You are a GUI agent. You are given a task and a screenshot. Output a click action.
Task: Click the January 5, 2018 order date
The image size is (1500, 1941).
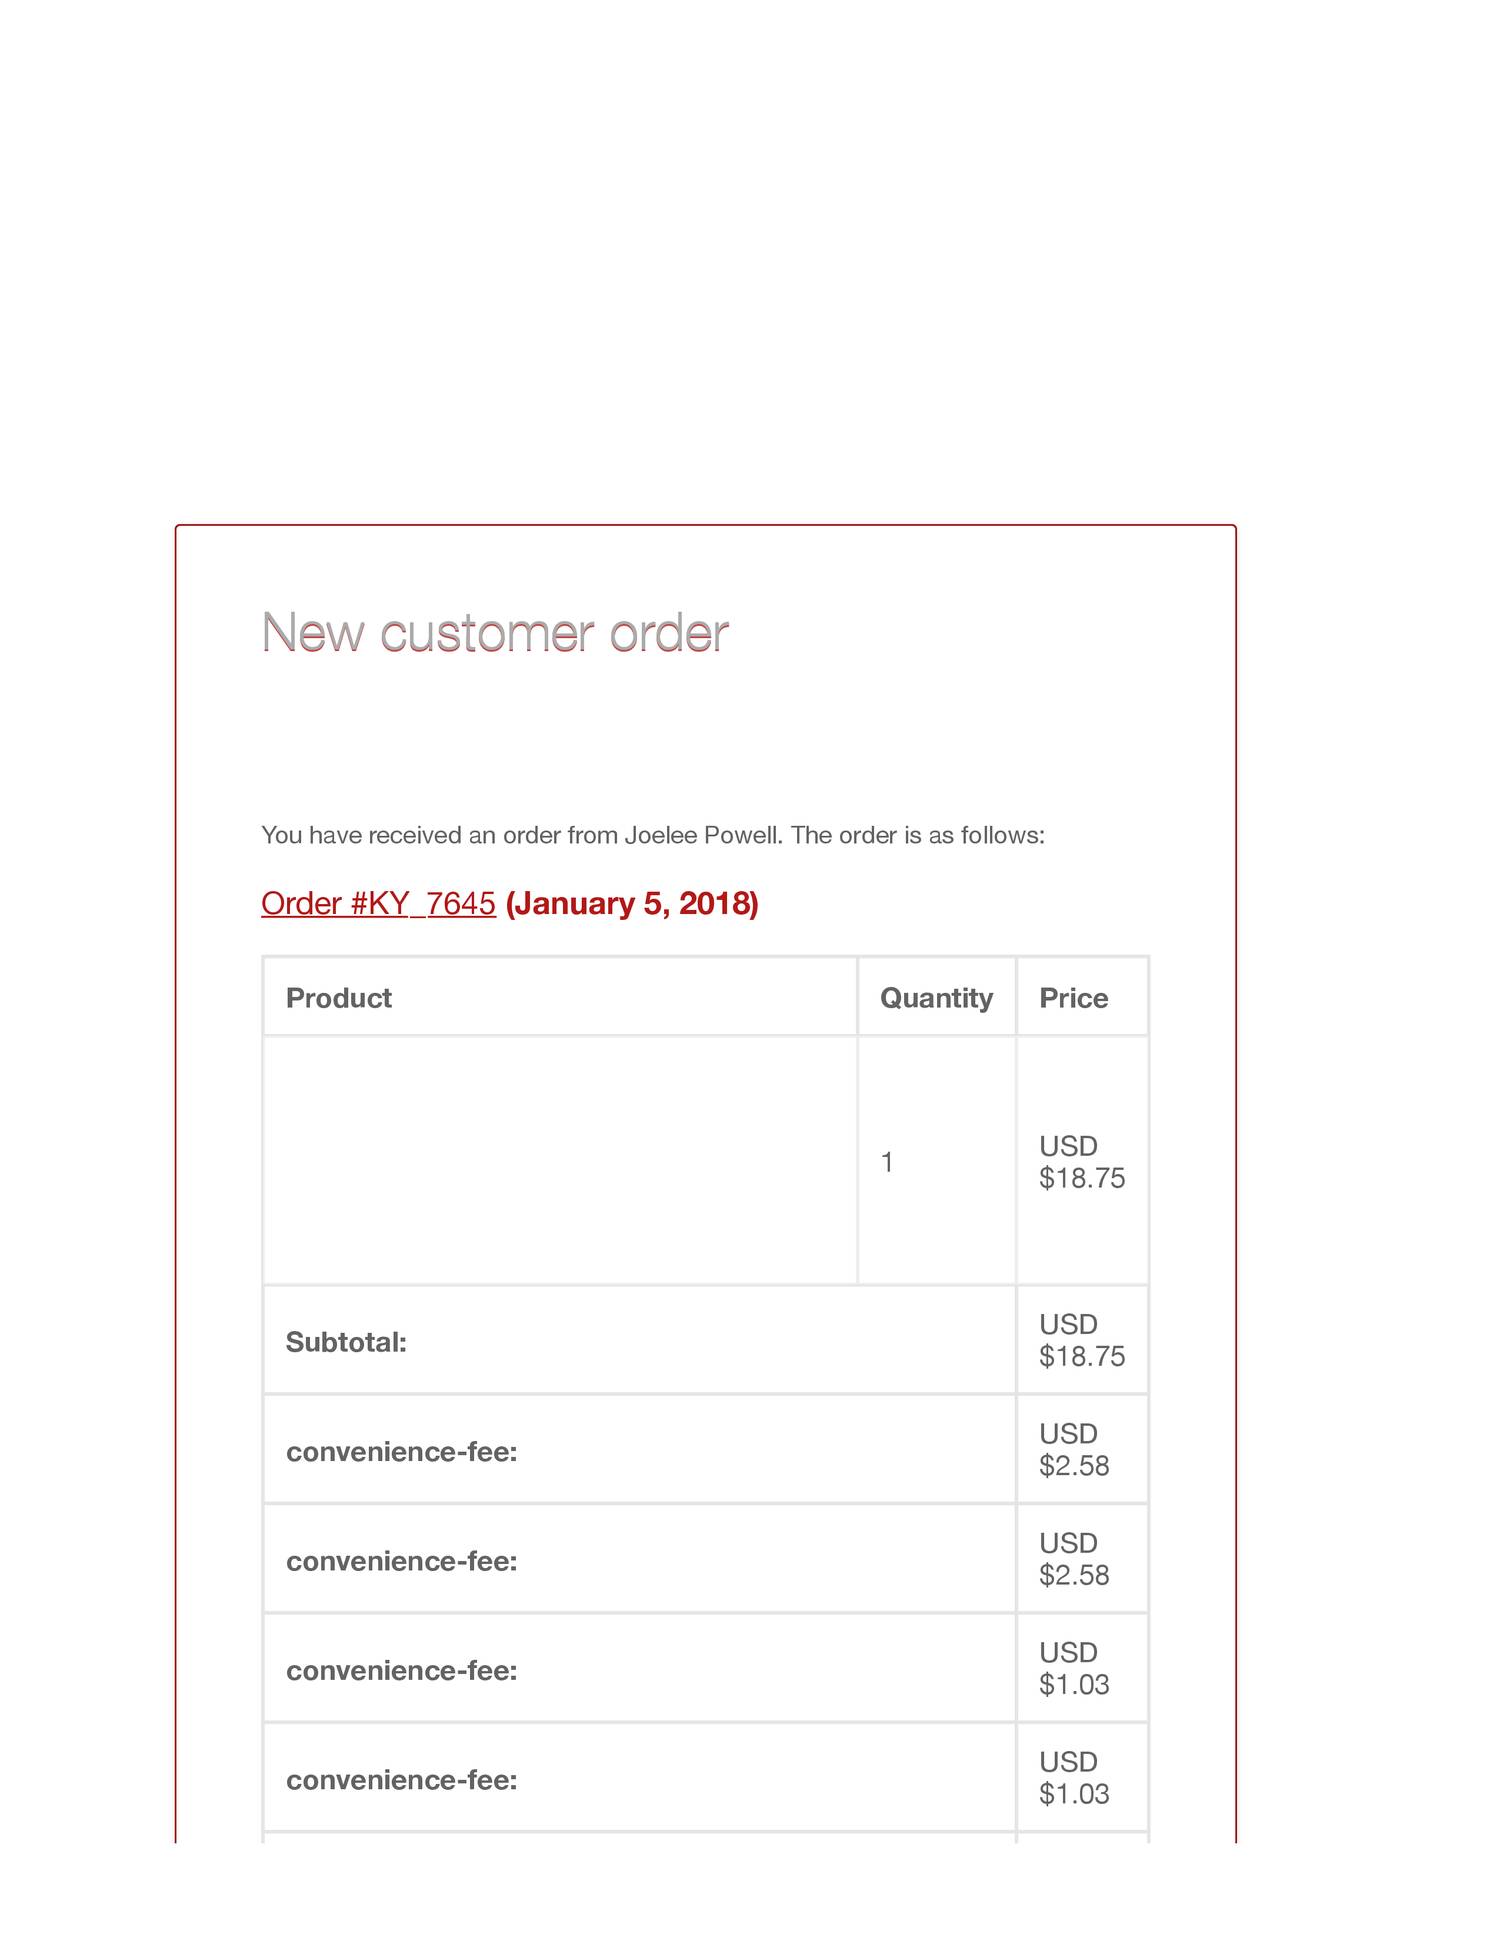click(632, 903)
